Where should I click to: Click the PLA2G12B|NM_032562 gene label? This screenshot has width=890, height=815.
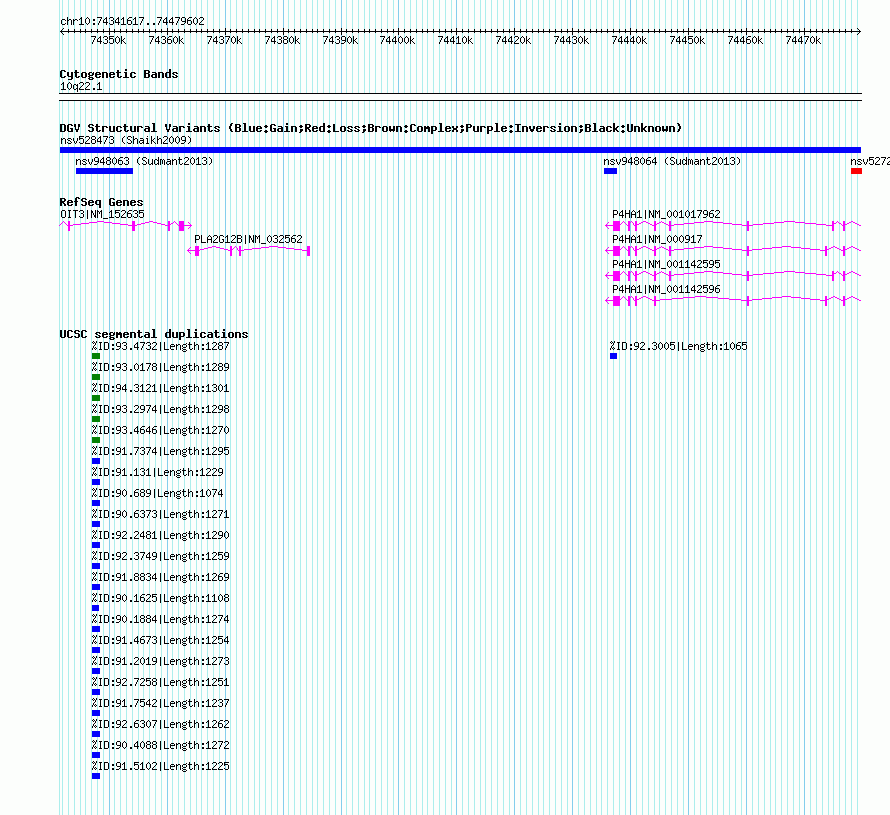tap(249, 239)
